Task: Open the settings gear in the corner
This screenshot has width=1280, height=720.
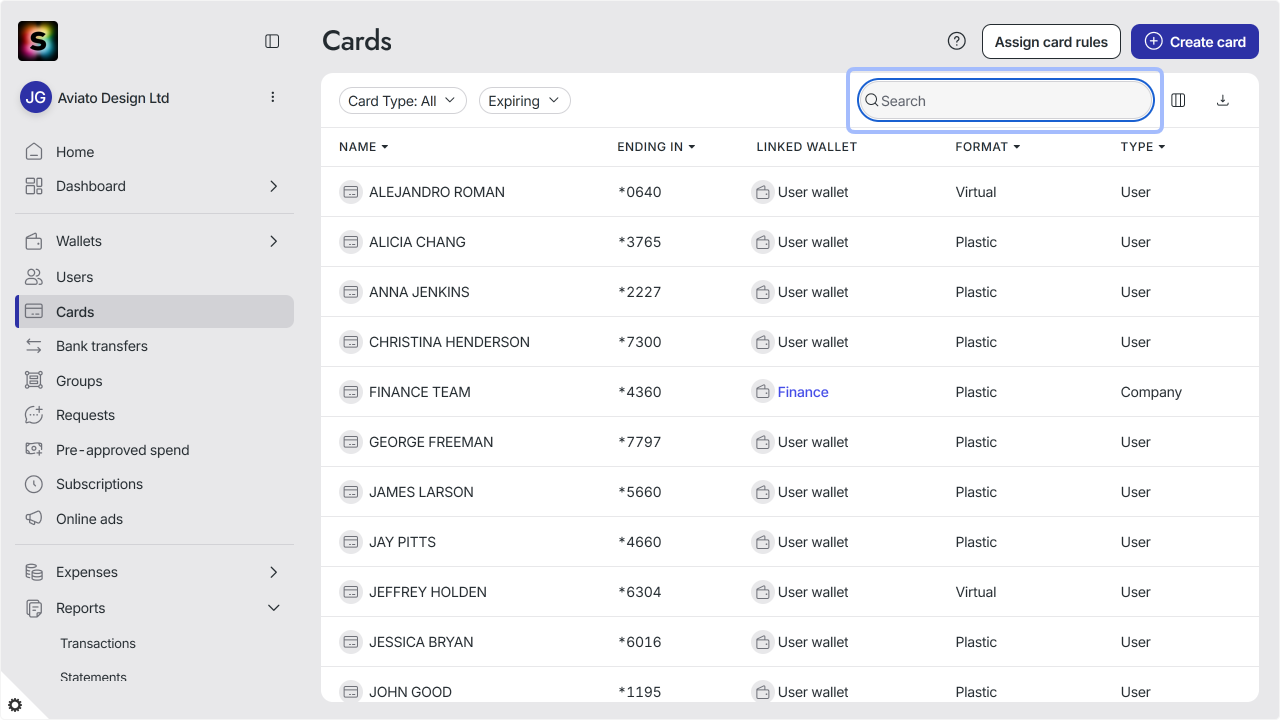Action: [x=15, y=705]
